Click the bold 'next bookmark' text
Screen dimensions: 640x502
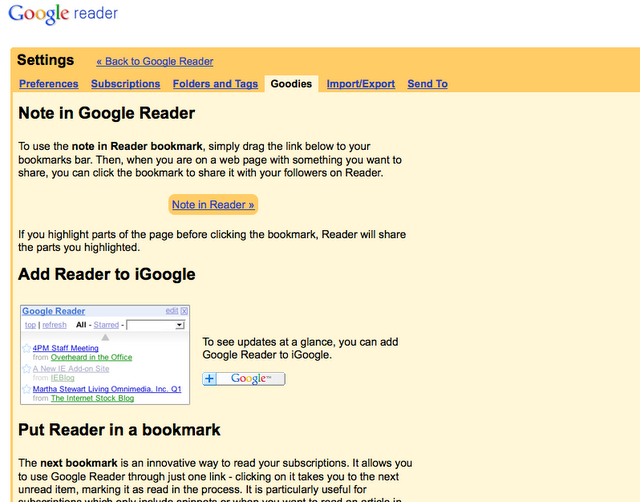(79, 463)
